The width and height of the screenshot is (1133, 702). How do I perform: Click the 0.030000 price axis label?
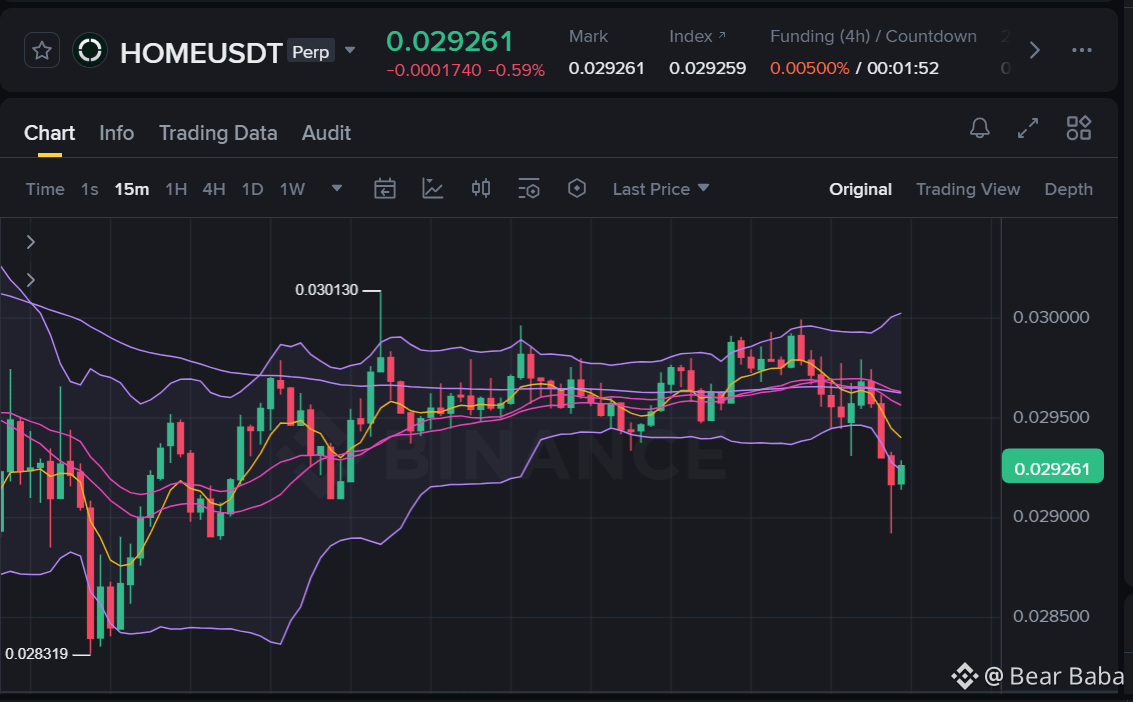pyautogui.click(x=1051, y=317)
